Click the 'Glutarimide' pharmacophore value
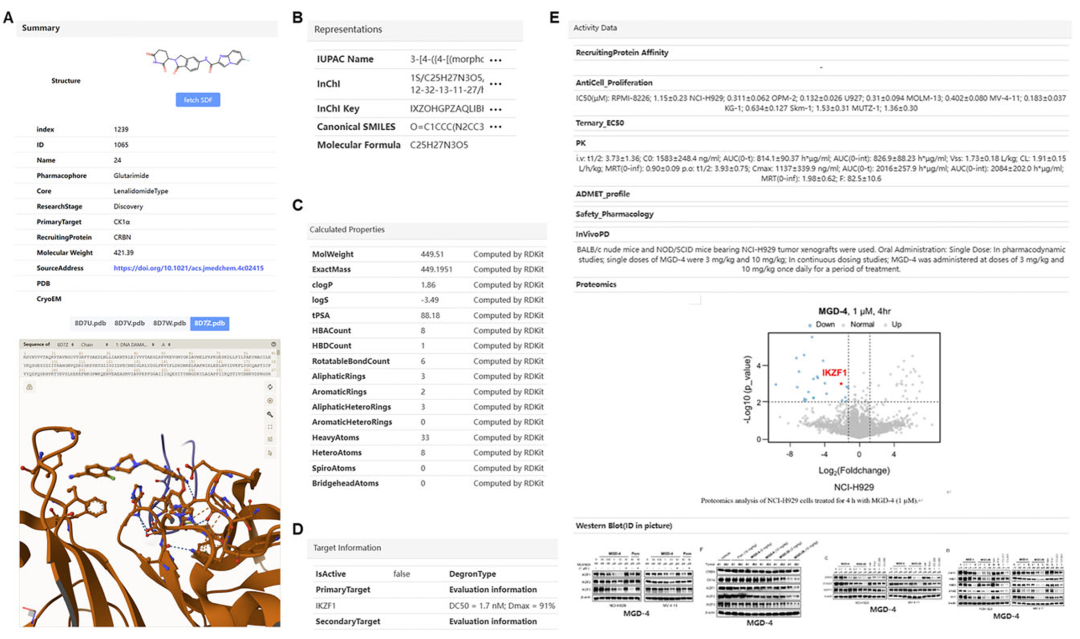The width and height of the screenshot is (1080, 639). click(x=131, y=176)
